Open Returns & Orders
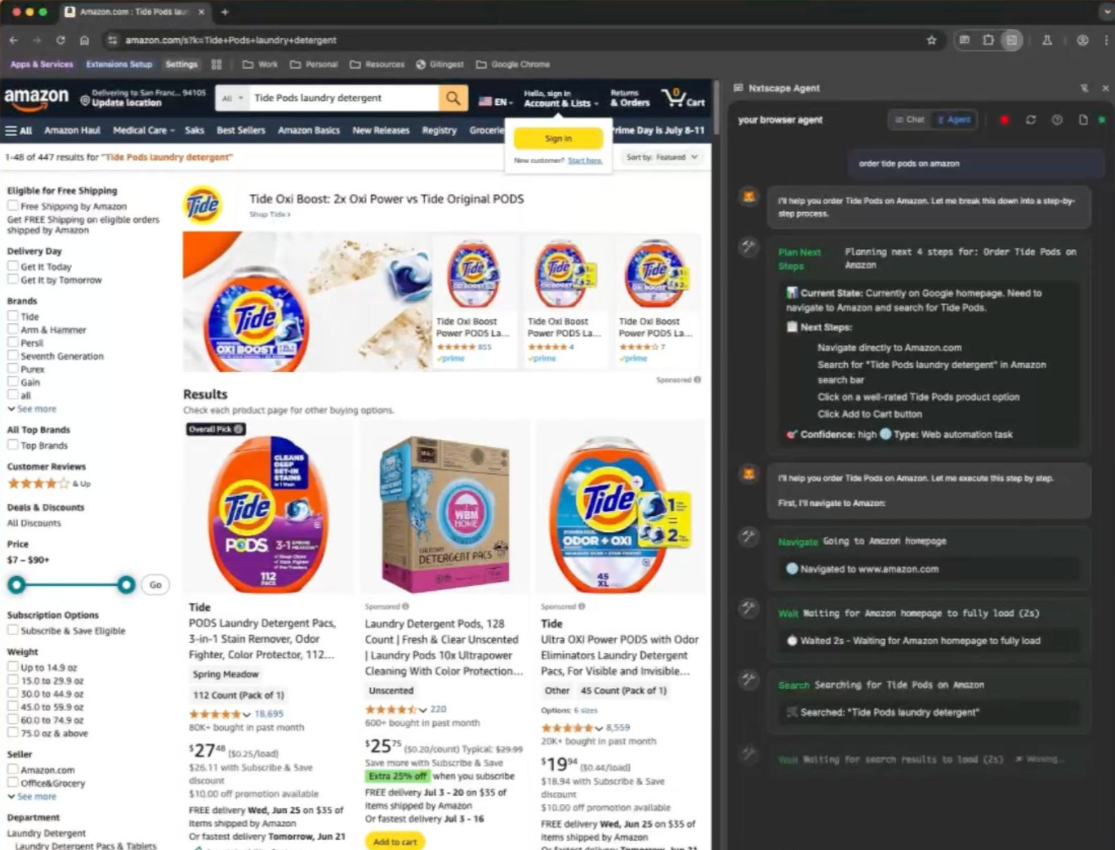This screenshot has width=1115, height=850. (629, 99)
